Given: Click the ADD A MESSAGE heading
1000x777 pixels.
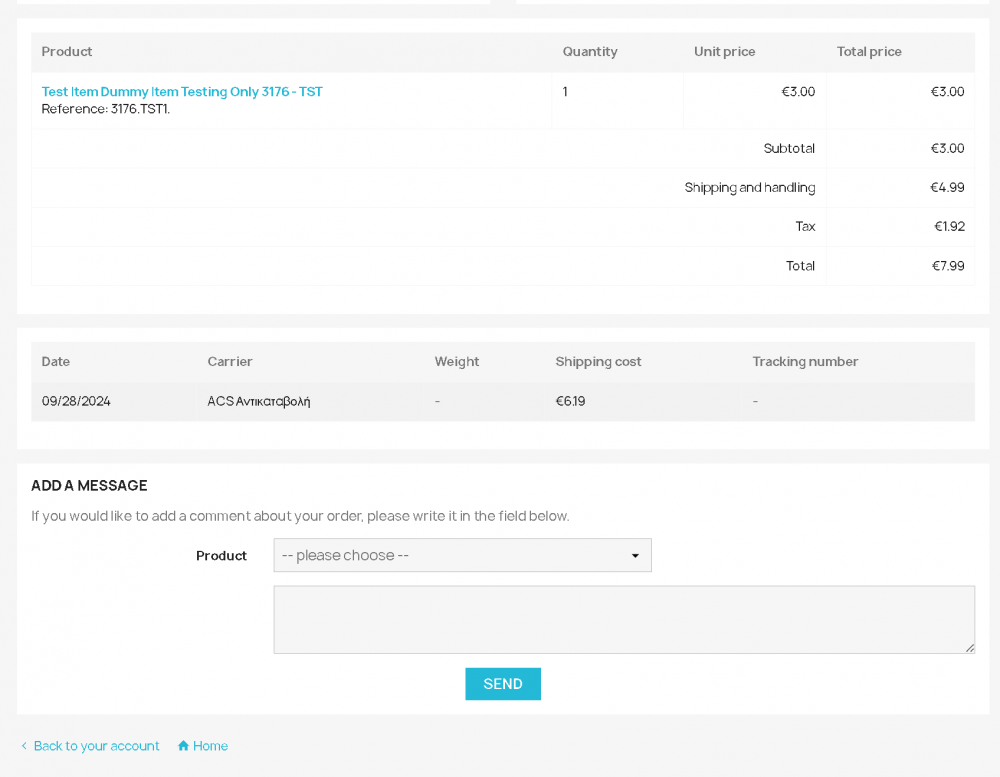Looking at the screenshot, I should pos(89,485).
